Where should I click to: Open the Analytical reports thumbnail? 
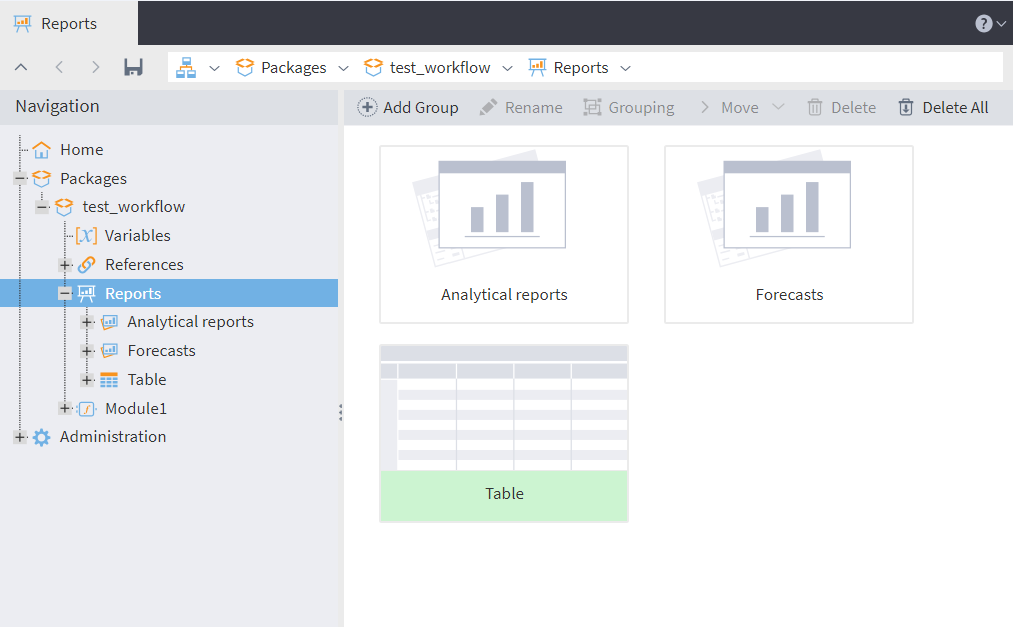[504, 234]
